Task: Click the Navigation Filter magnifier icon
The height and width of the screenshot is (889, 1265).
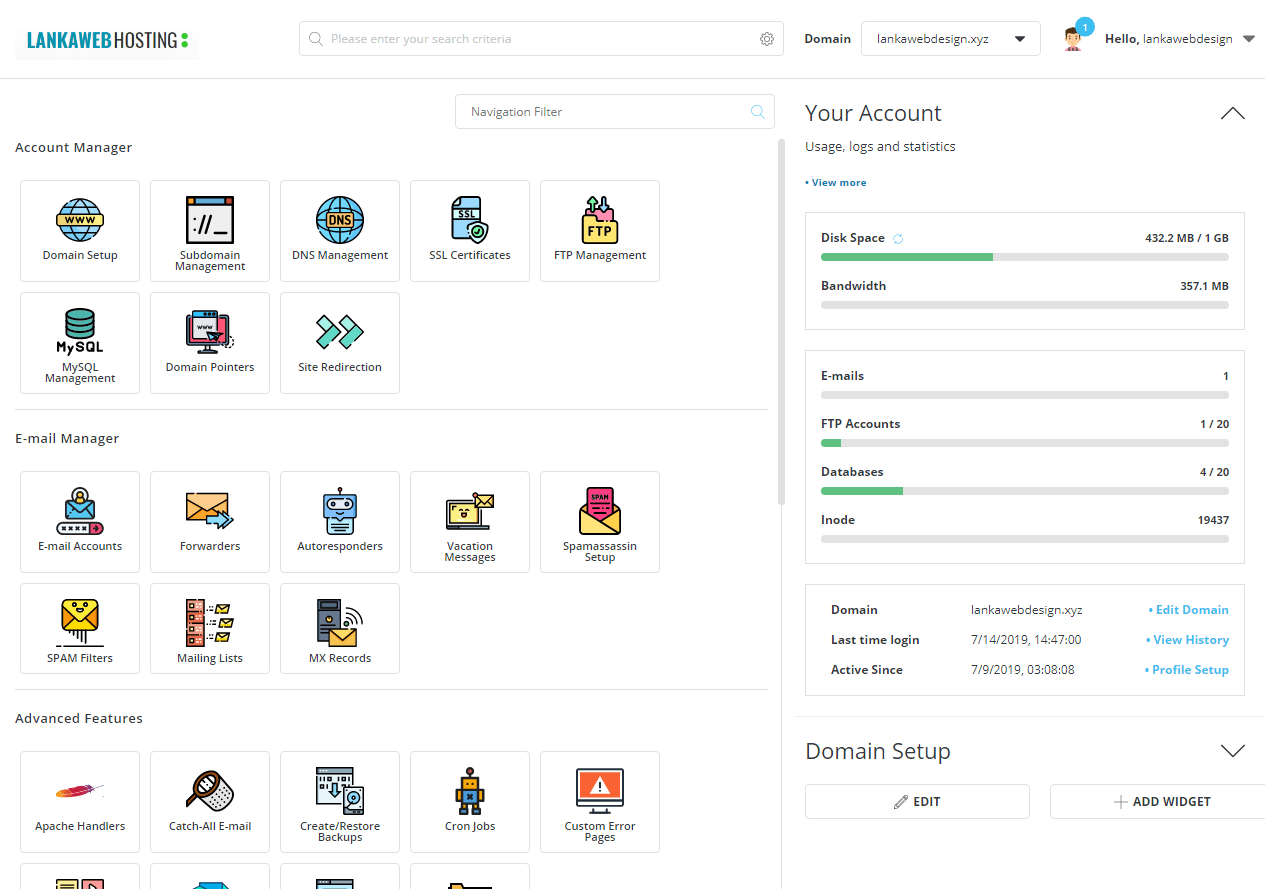Action: pos(758,112)
